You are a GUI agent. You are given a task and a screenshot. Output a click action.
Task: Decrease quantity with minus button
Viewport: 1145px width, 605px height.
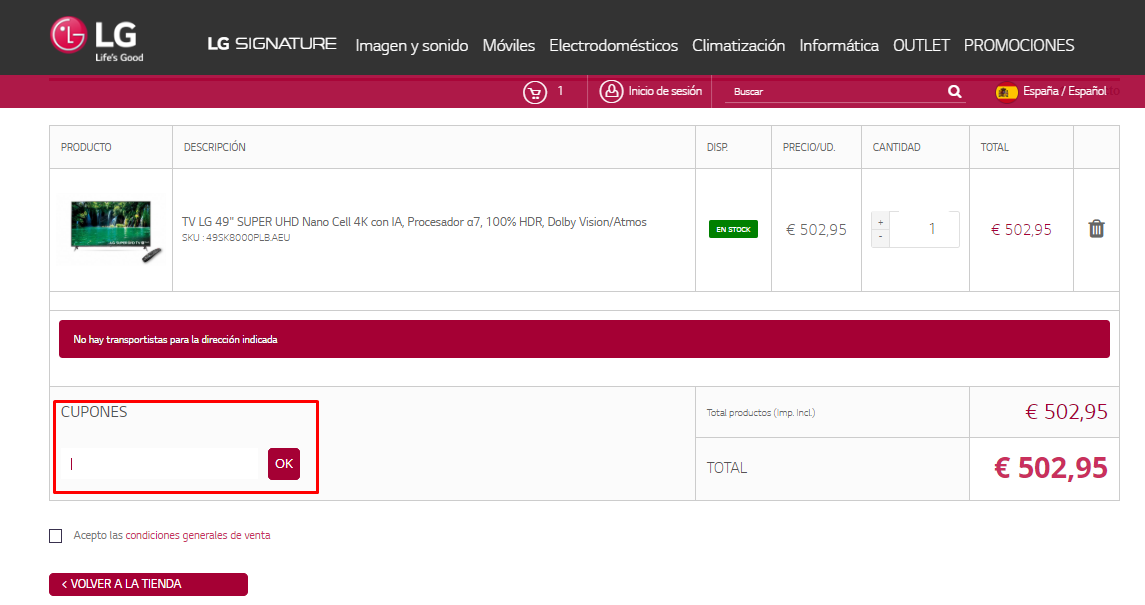coord(880,238)
